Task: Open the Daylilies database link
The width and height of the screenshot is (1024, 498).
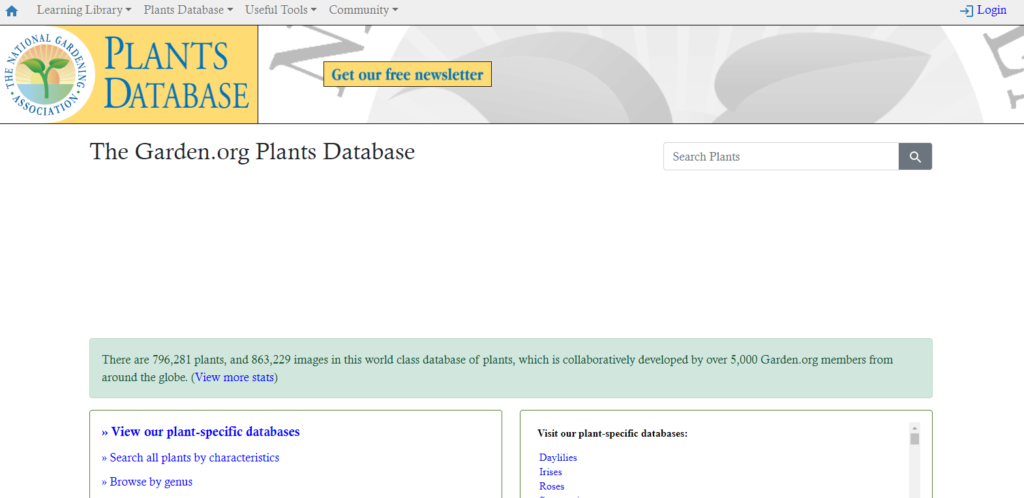Action: 558,458
